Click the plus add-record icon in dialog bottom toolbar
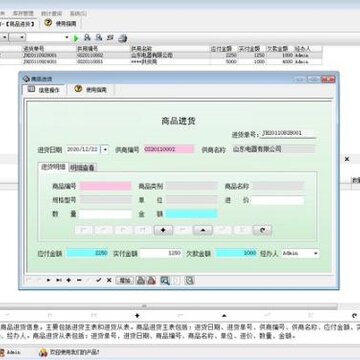The height and width of the screenshot is (360, 360). tap(69, 280)
